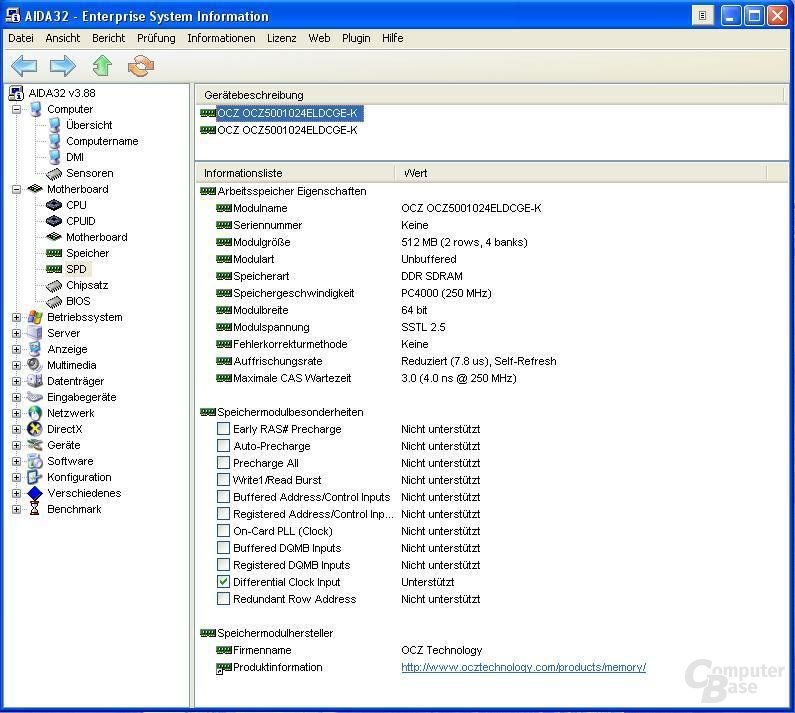This screenshot has height=713, width=795.
Task: Open the Ansicht menu
Action: click(63, 39)
